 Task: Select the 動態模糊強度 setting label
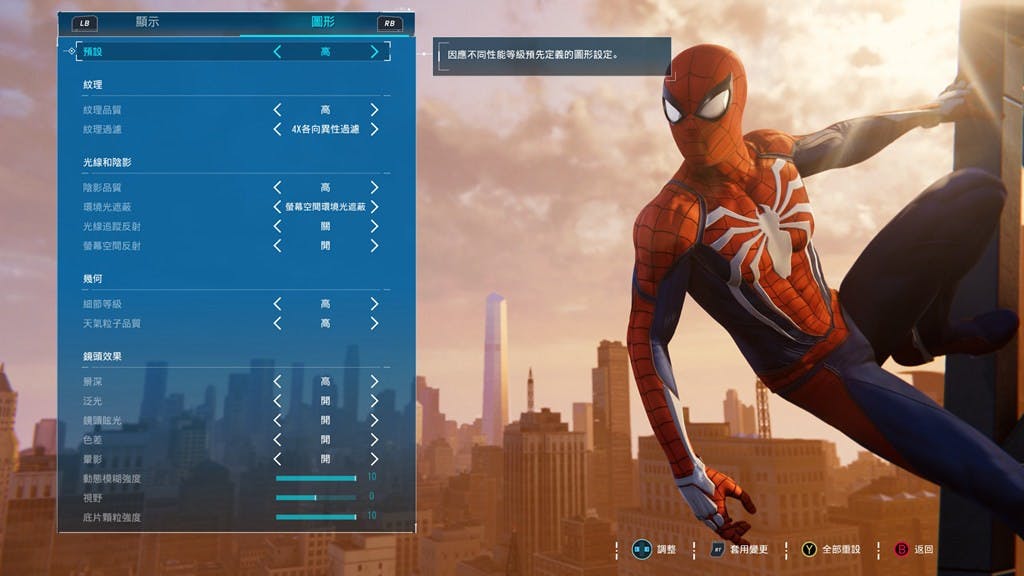(x=112, y=479)
